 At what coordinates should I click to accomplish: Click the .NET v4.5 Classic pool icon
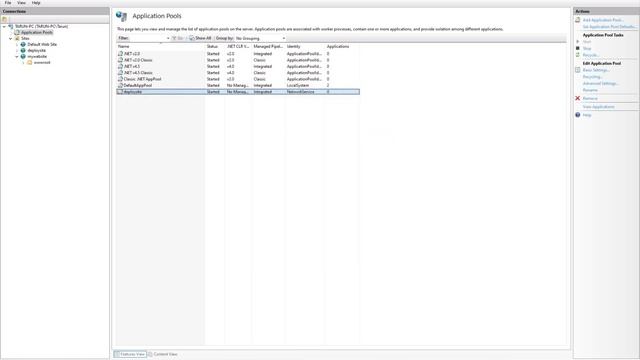pyautogui.click(x=120, y=73)
